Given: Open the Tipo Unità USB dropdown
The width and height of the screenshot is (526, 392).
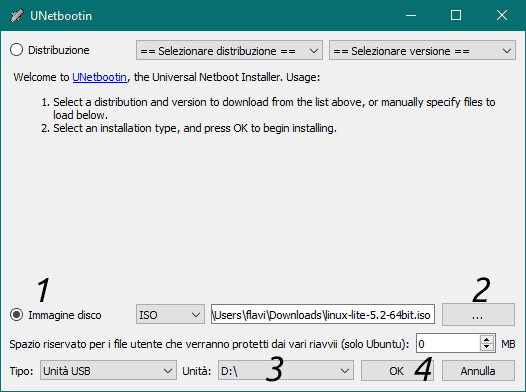Looking at the screenshot, I should pyautogui.click(x=108, y=370).
